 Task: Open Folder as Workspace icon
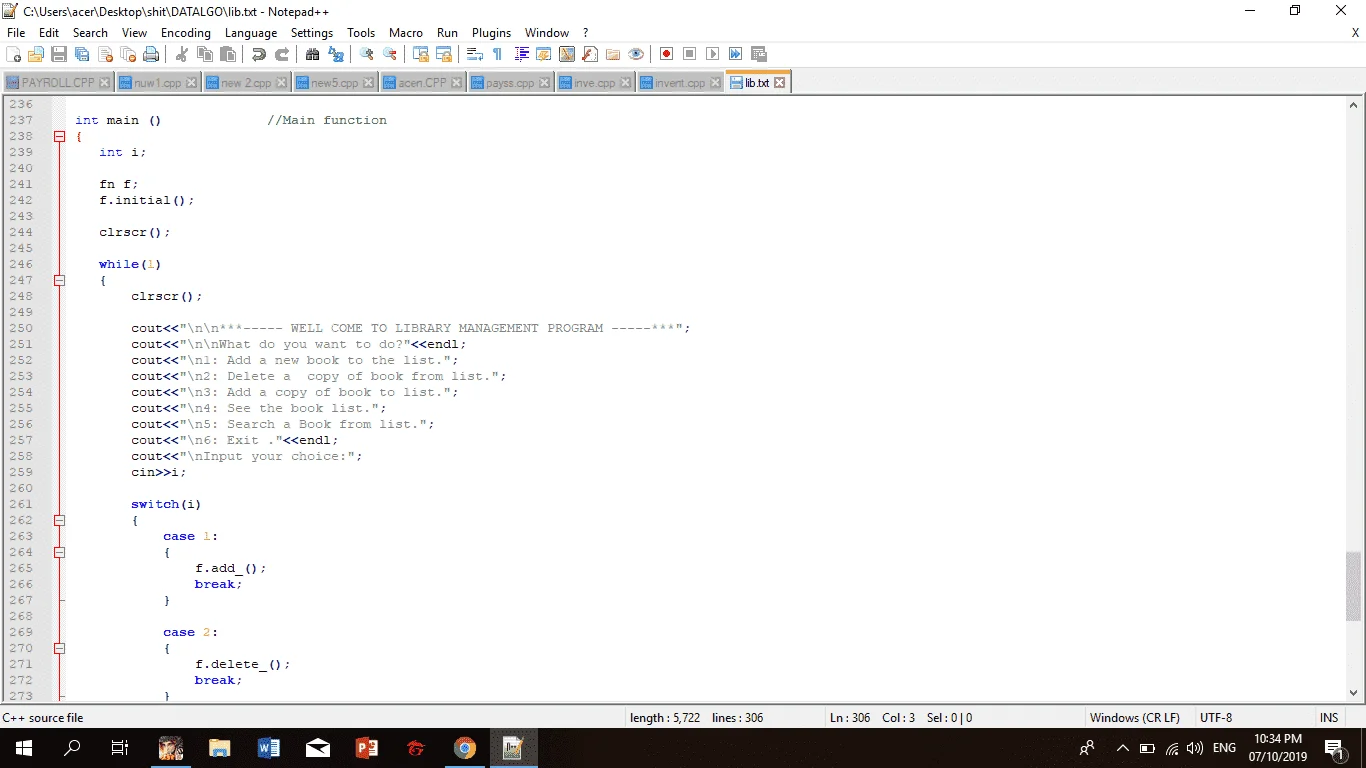(612, 54)
